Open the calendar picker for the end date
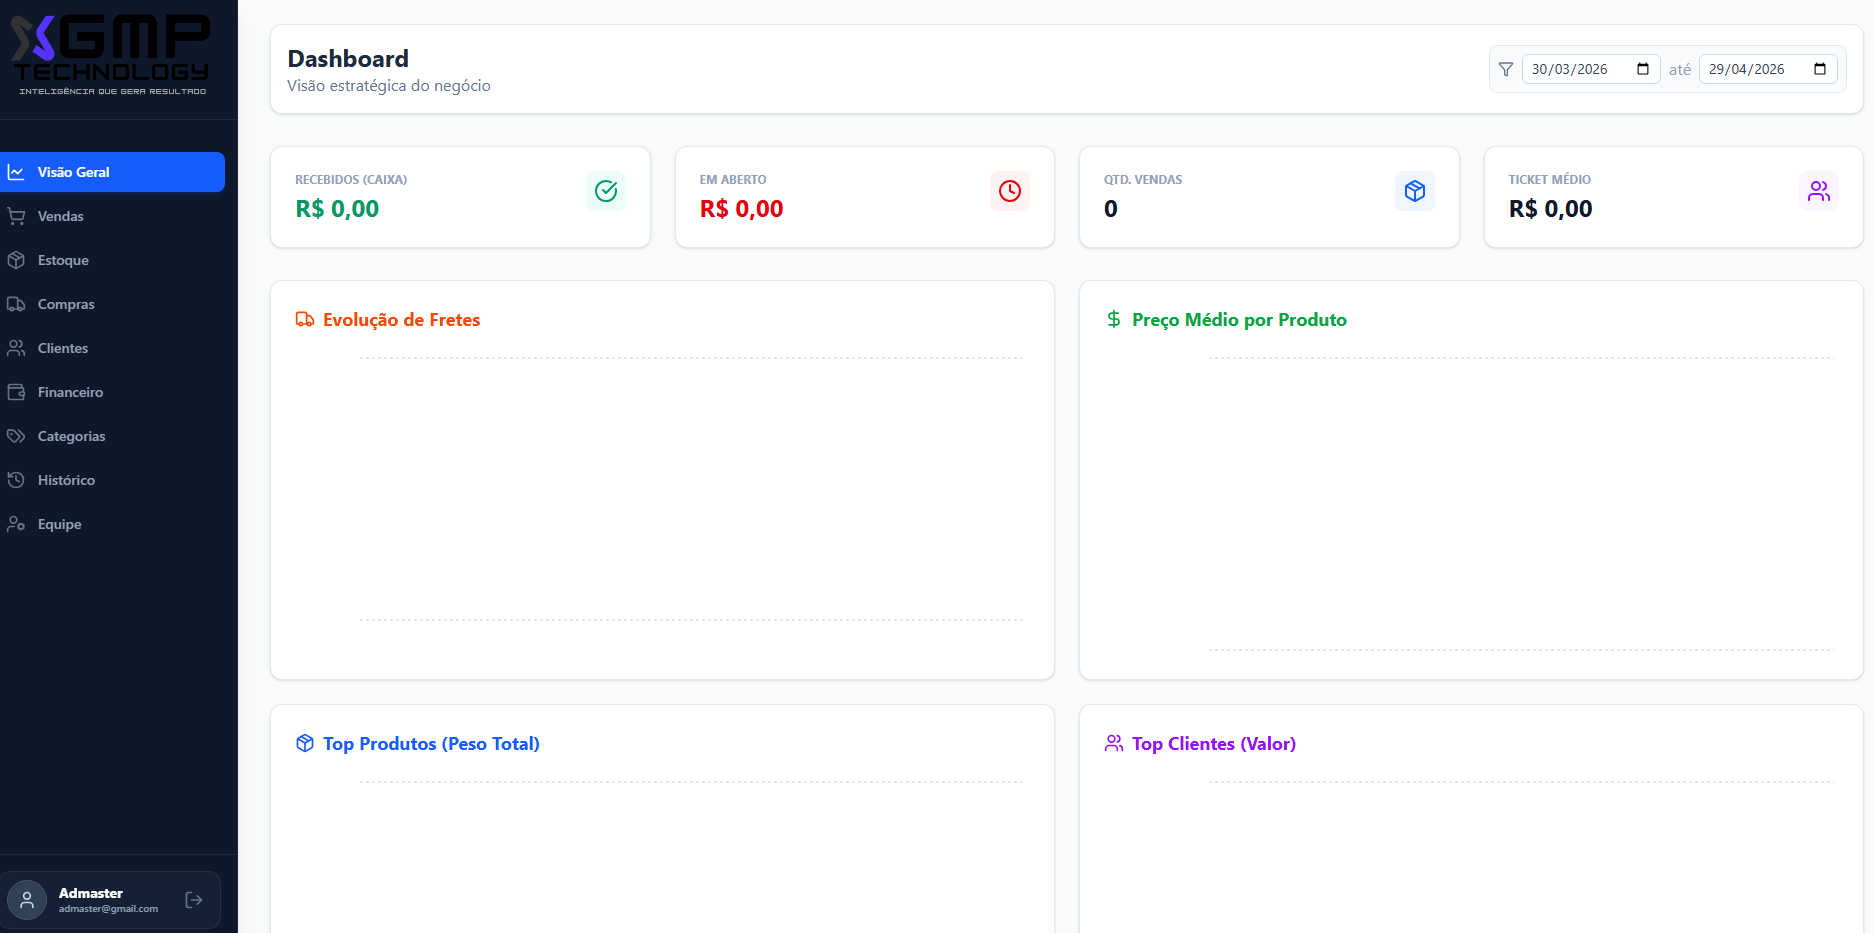This screenshot has width=1874, height=933. pos(1819,69)
